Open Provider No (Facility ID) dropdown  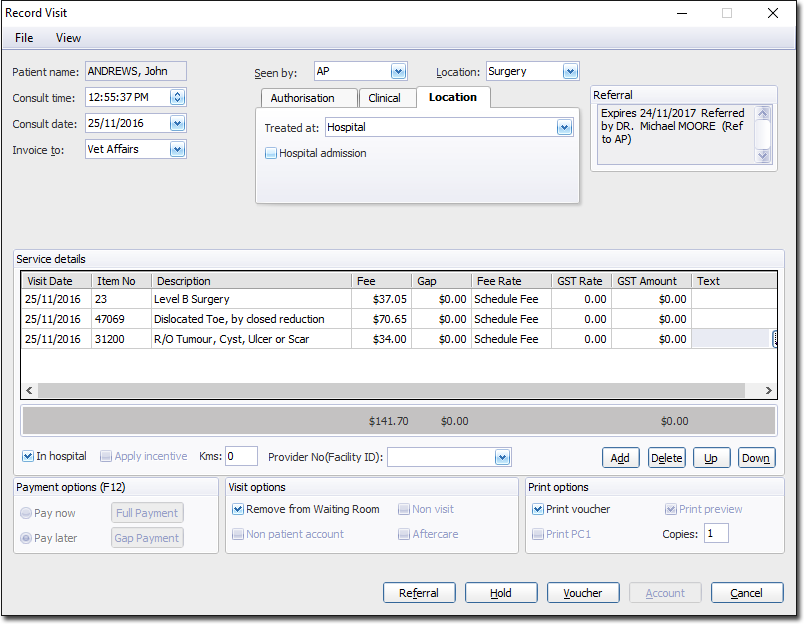tap(502, 457)
